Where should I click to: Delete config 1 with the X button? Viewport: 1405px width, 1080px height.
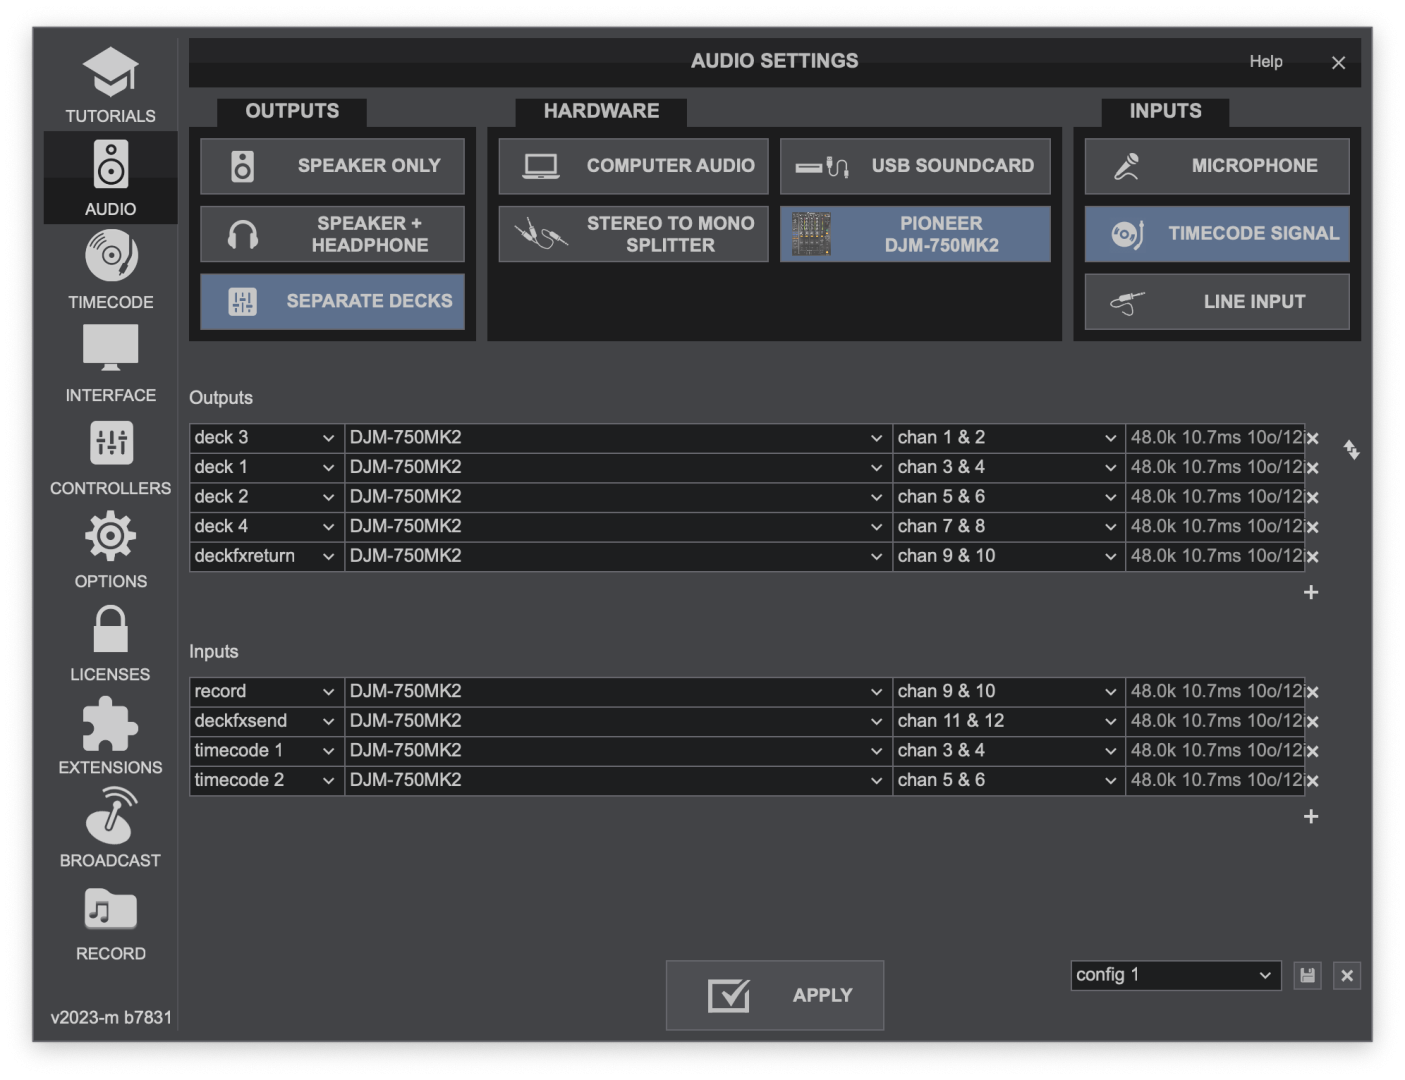point(1347,975)
